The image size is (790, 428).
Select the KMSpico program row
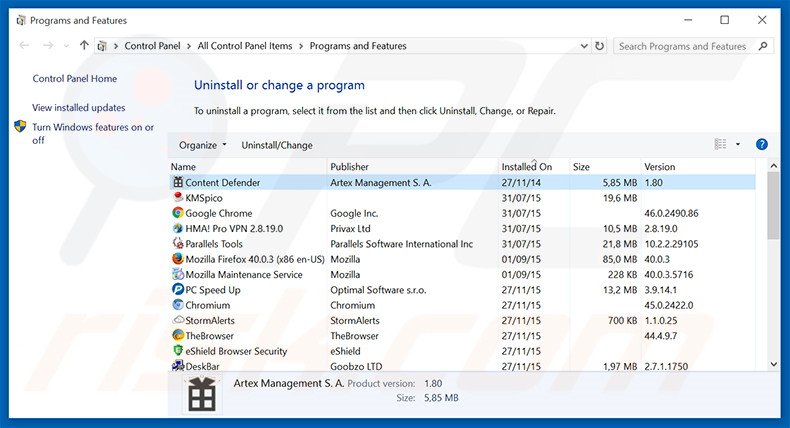(x=462, y=198)
